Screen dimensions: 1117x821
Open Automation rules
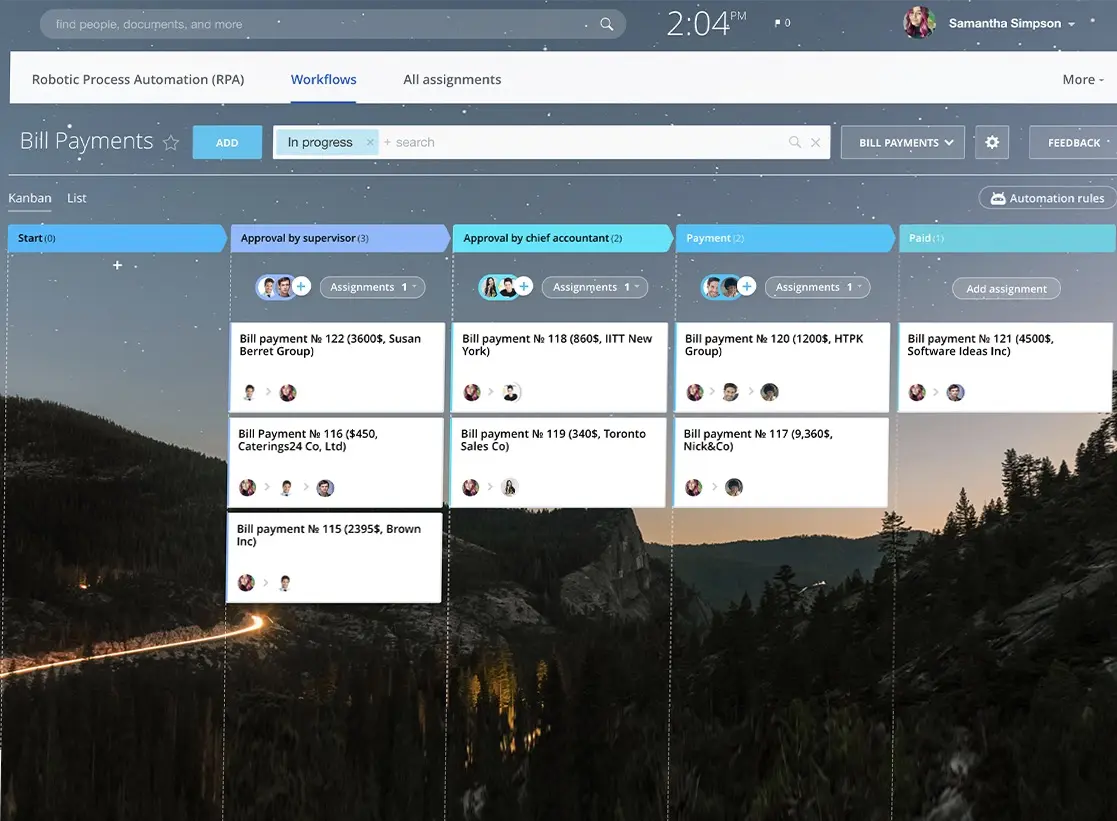(x=1047, y=198)
